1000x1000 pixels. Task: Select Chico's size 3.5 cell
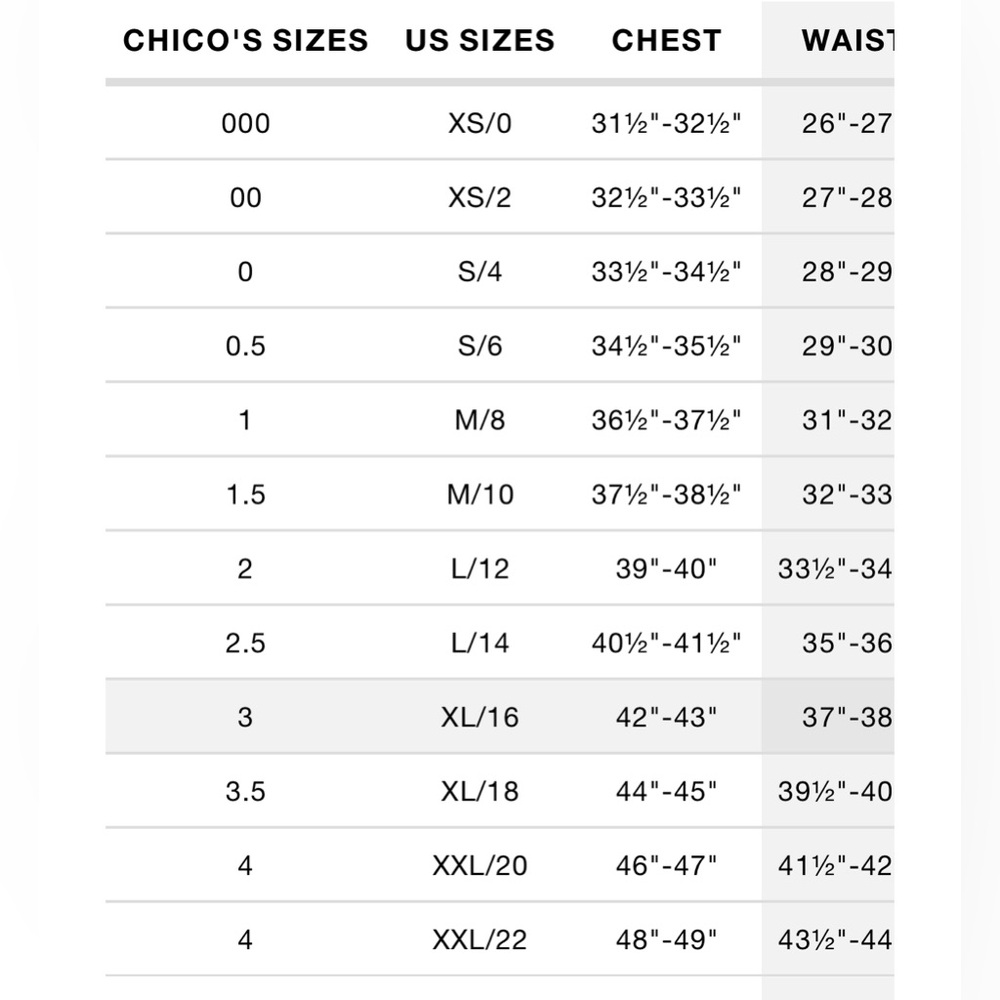[246, 791]
